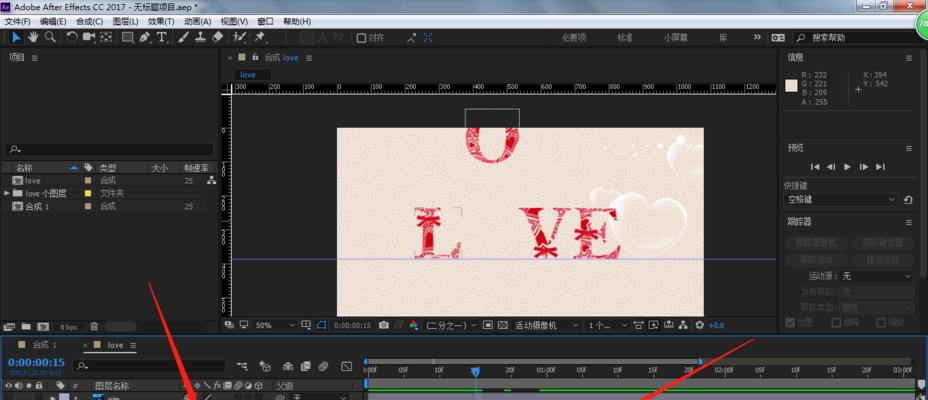This screenshot has height=400, width=928.
Task: Click the Play button in 预览 panel
Action: [x=848, y=167]
